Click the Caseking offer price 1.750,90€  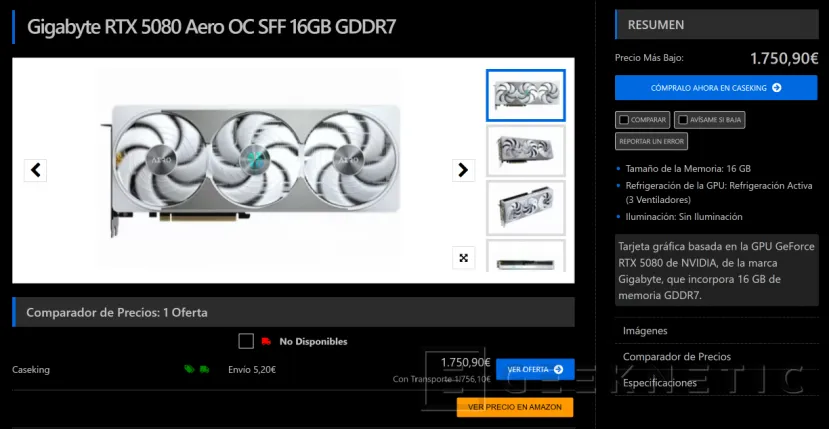466,363
